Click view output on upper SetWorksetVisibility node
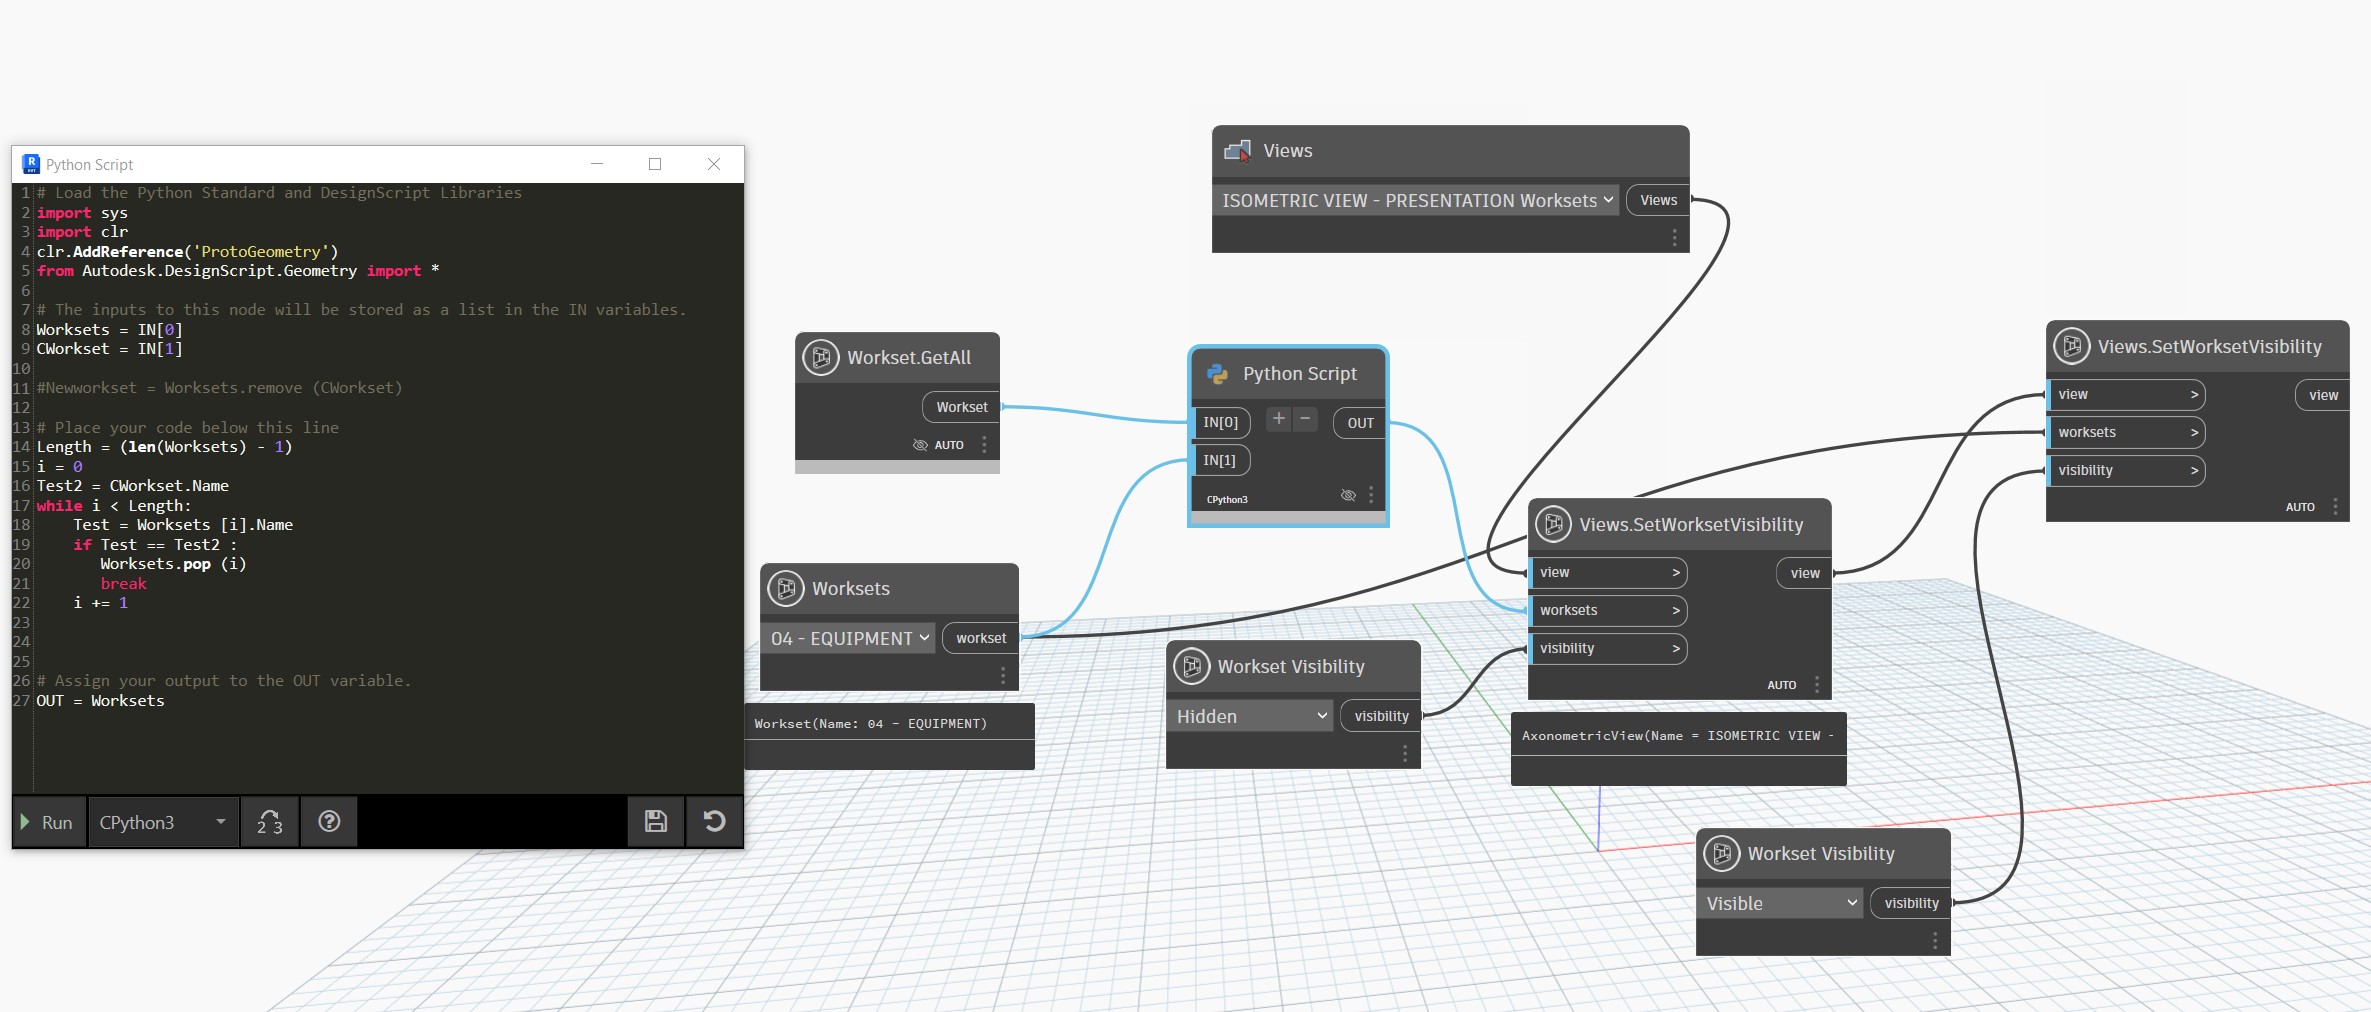Viewport: 2371px width, 1012px height. click(x=2323, y=395)
